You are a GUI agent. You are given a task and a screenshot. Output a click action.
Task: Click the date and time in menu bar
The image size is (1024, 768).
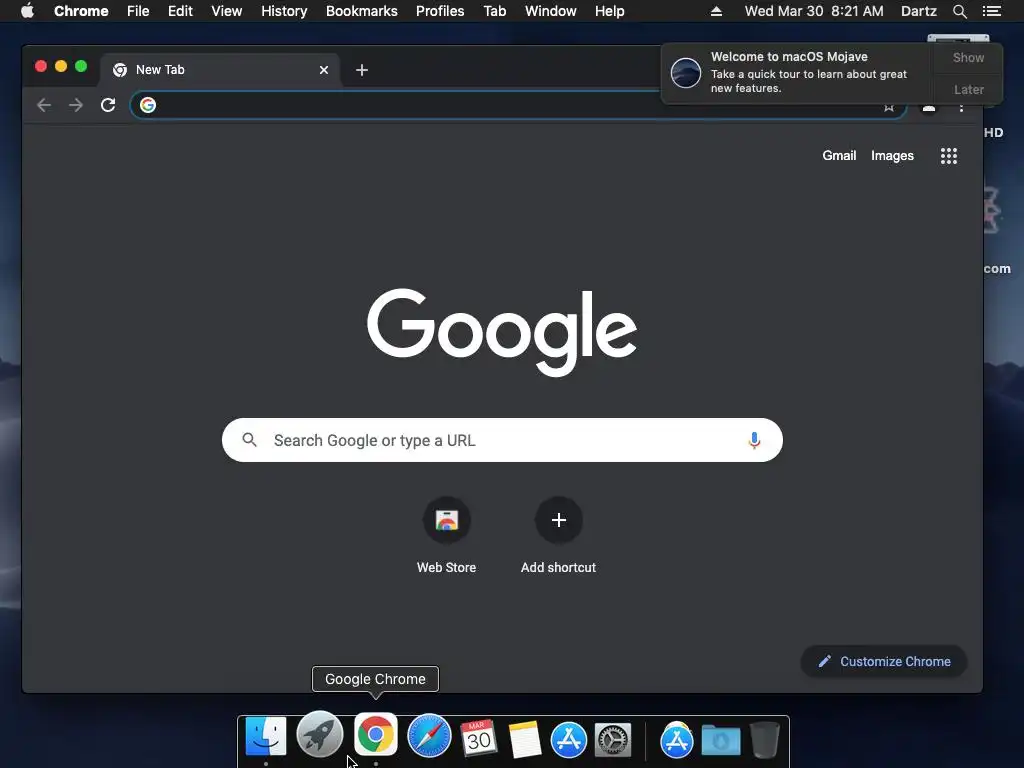(x=814, y=11)
